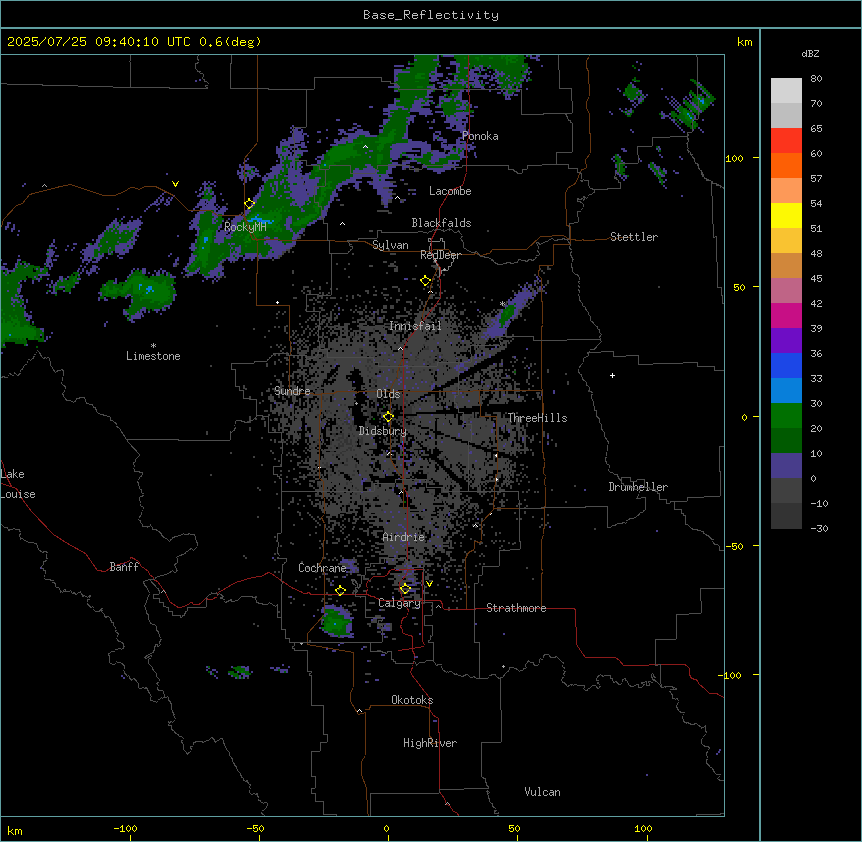This screenshot has height=842, width=862.
Task: Click the Innisfail label
Action: [415, 326]
